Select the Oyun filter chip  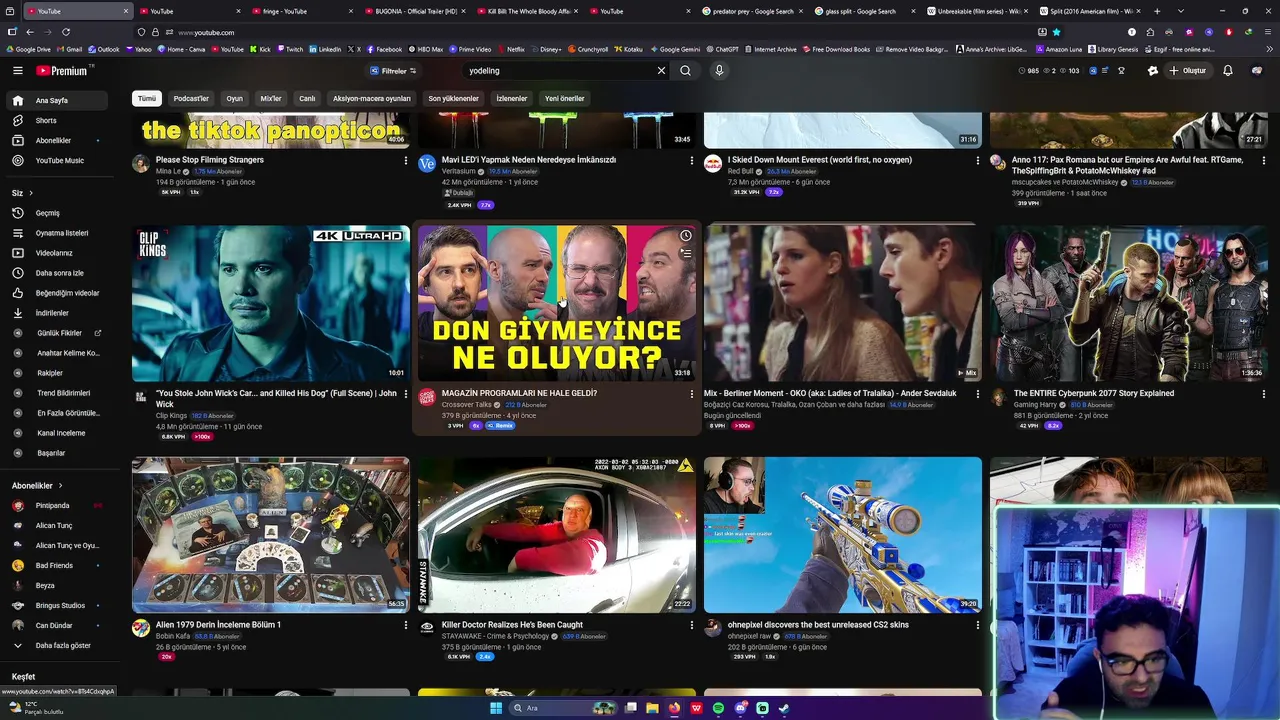(x=234, y=99)
